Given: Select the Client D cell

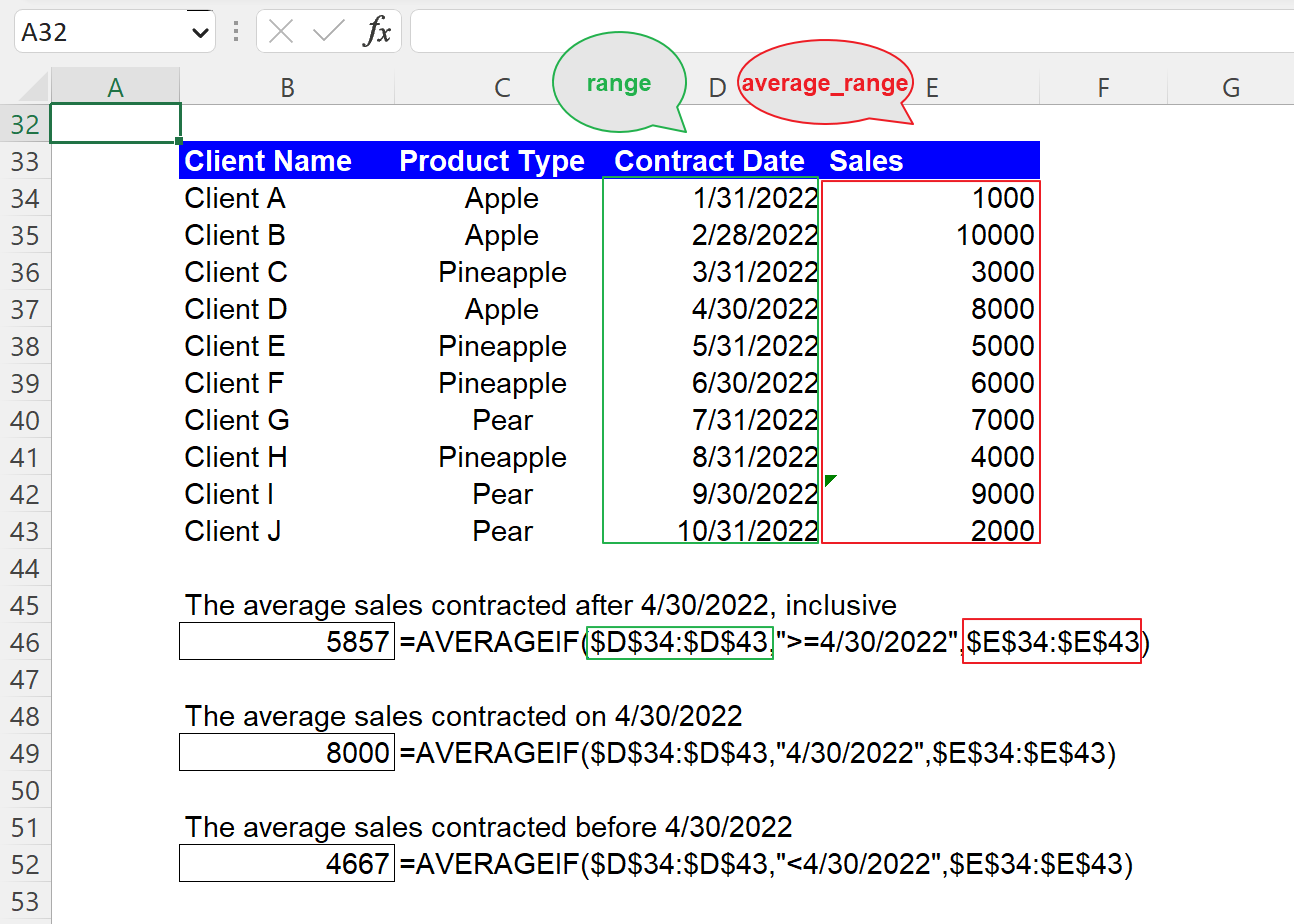Looking at the screenshot, I should (287, 309).
